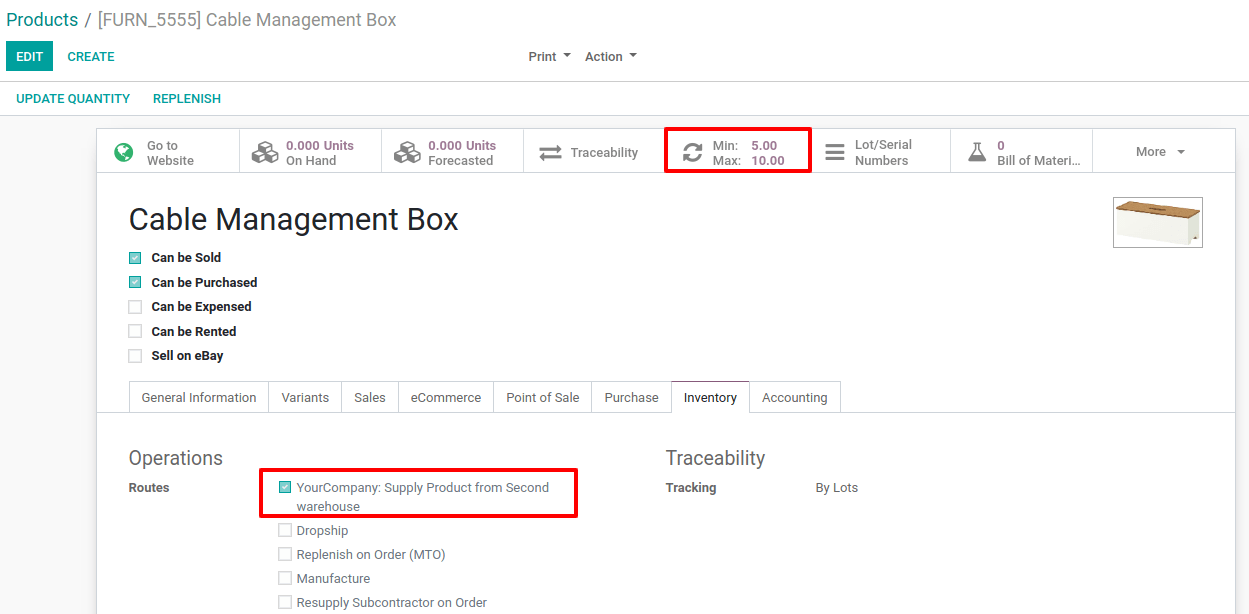Open the Purchase tab
The image size is (1249, 614).
(631, 397)
